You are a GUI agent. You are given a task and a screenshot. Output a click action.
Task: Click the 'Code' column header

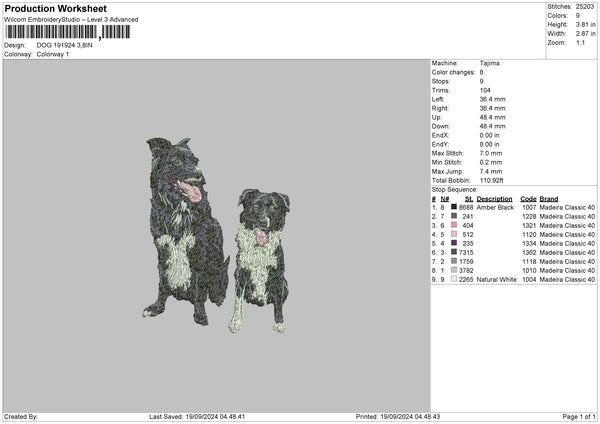tap(528, 199)
